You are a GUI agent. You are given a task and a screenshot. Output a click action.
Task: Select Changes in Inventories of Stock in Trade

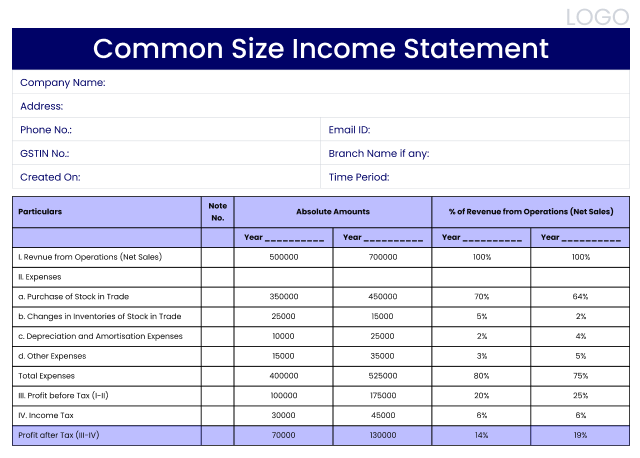(x=100, y=316)
